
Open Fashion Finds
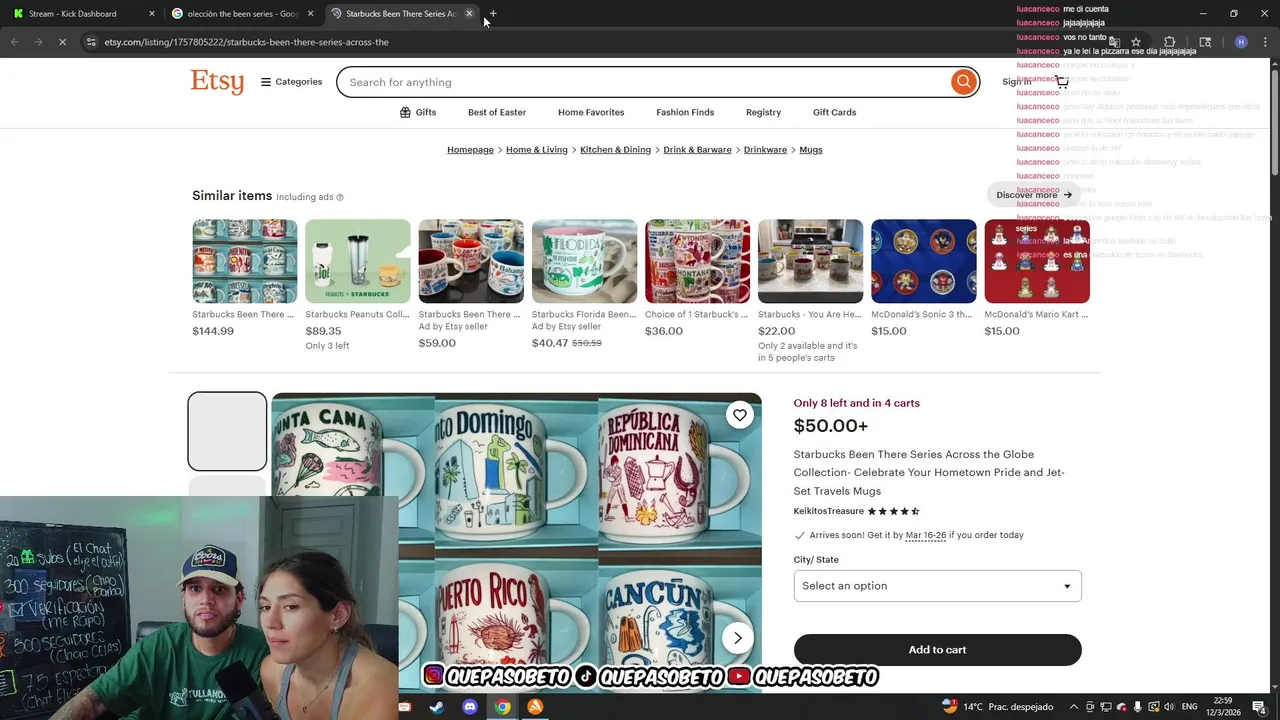click(685, 112)
